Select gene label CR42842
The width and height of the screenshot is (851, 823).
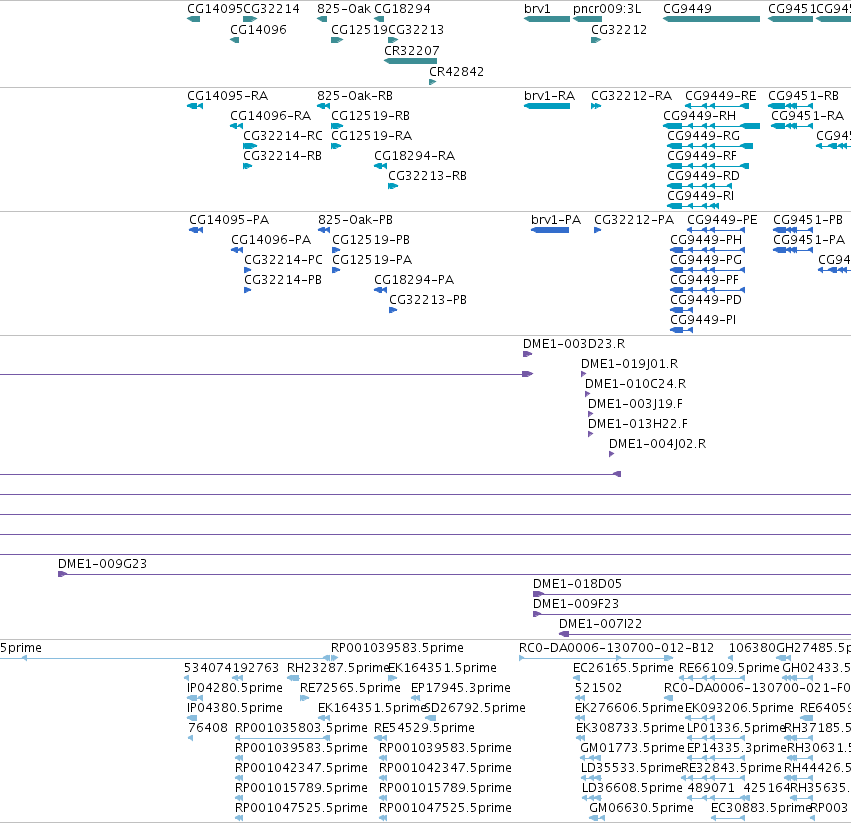(456, 72)
